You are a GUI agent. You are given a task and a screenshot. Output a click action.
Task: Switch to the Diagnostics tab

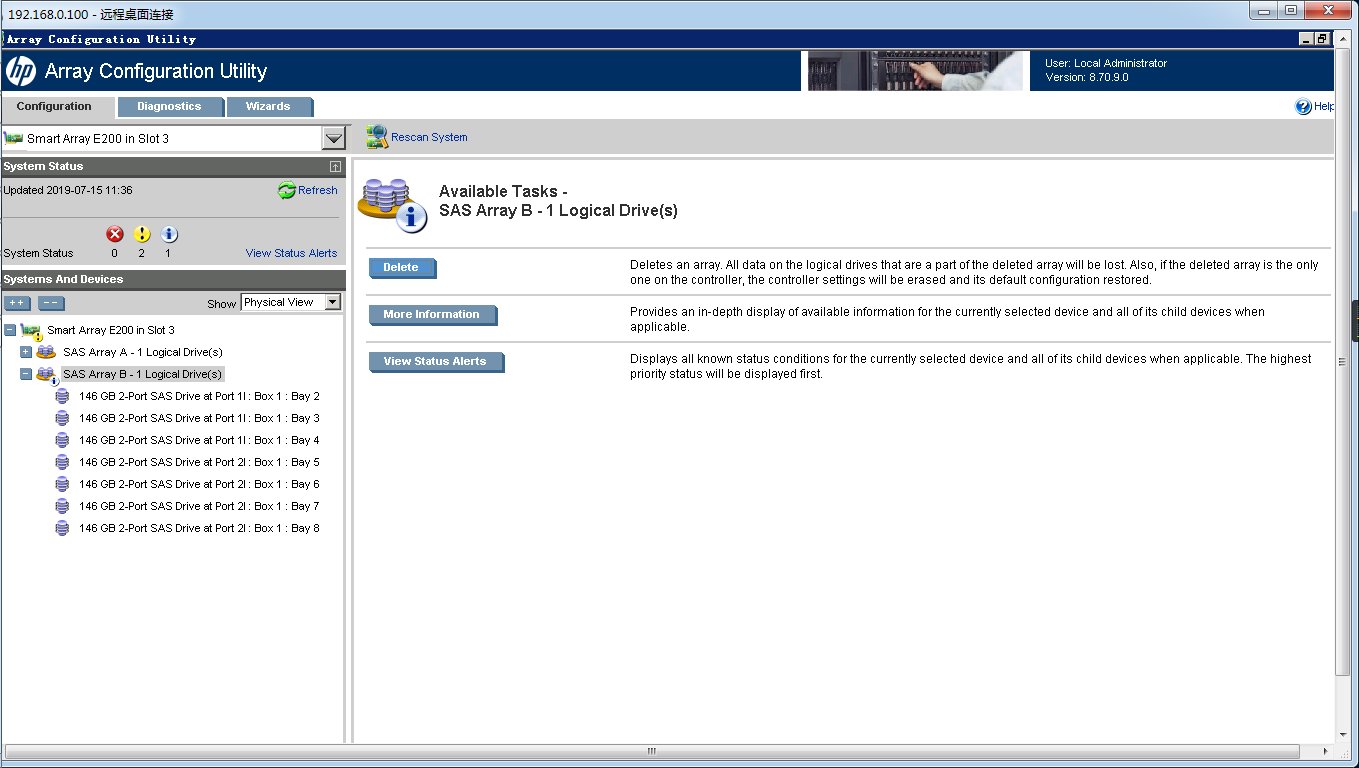click(169, 106)
